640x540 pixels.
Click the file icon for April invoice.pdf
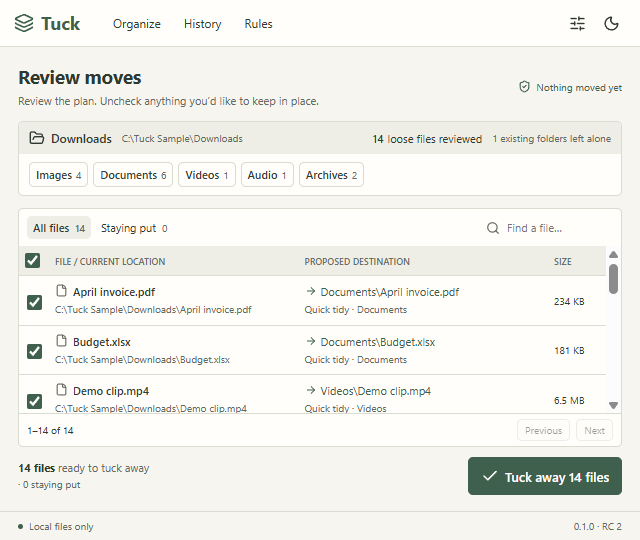61,291
